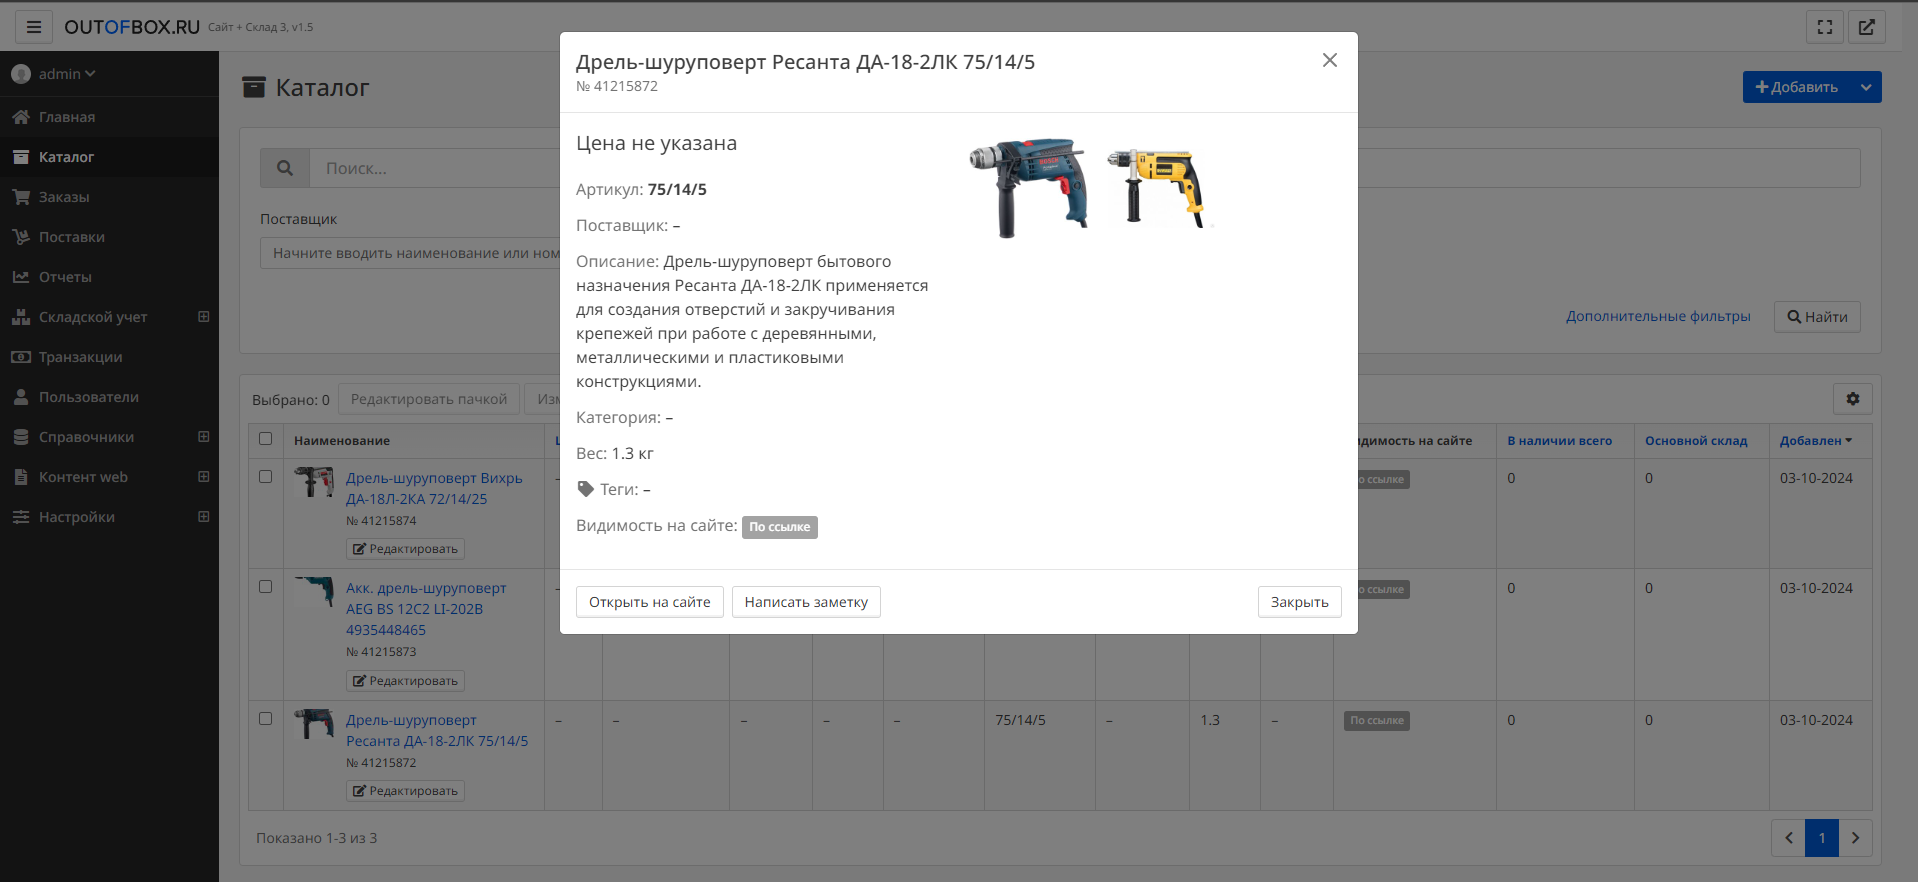1918x882 pixels.
Task: Click Написать заметку button
Action: pos(806,602)
